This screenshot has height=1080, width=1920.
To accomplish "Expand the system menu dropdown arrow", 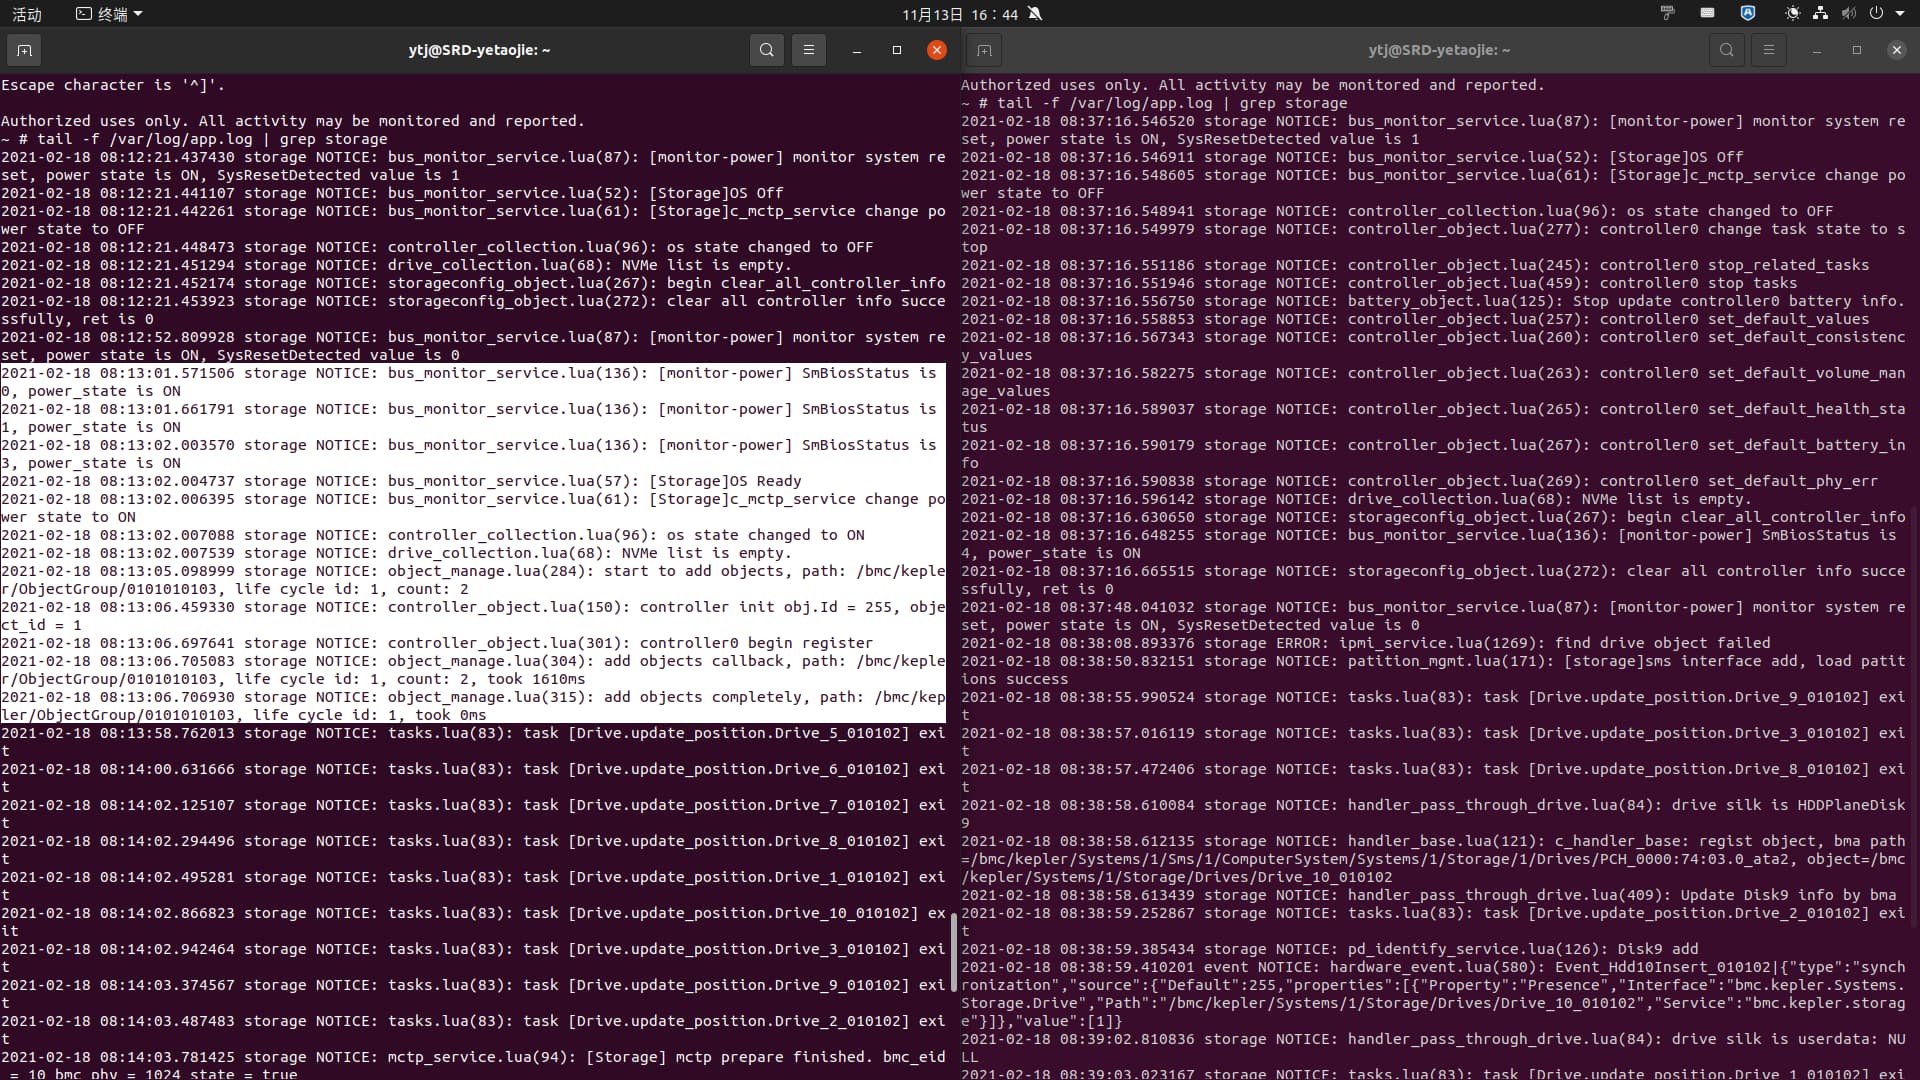I will [x=1899, y=14].
